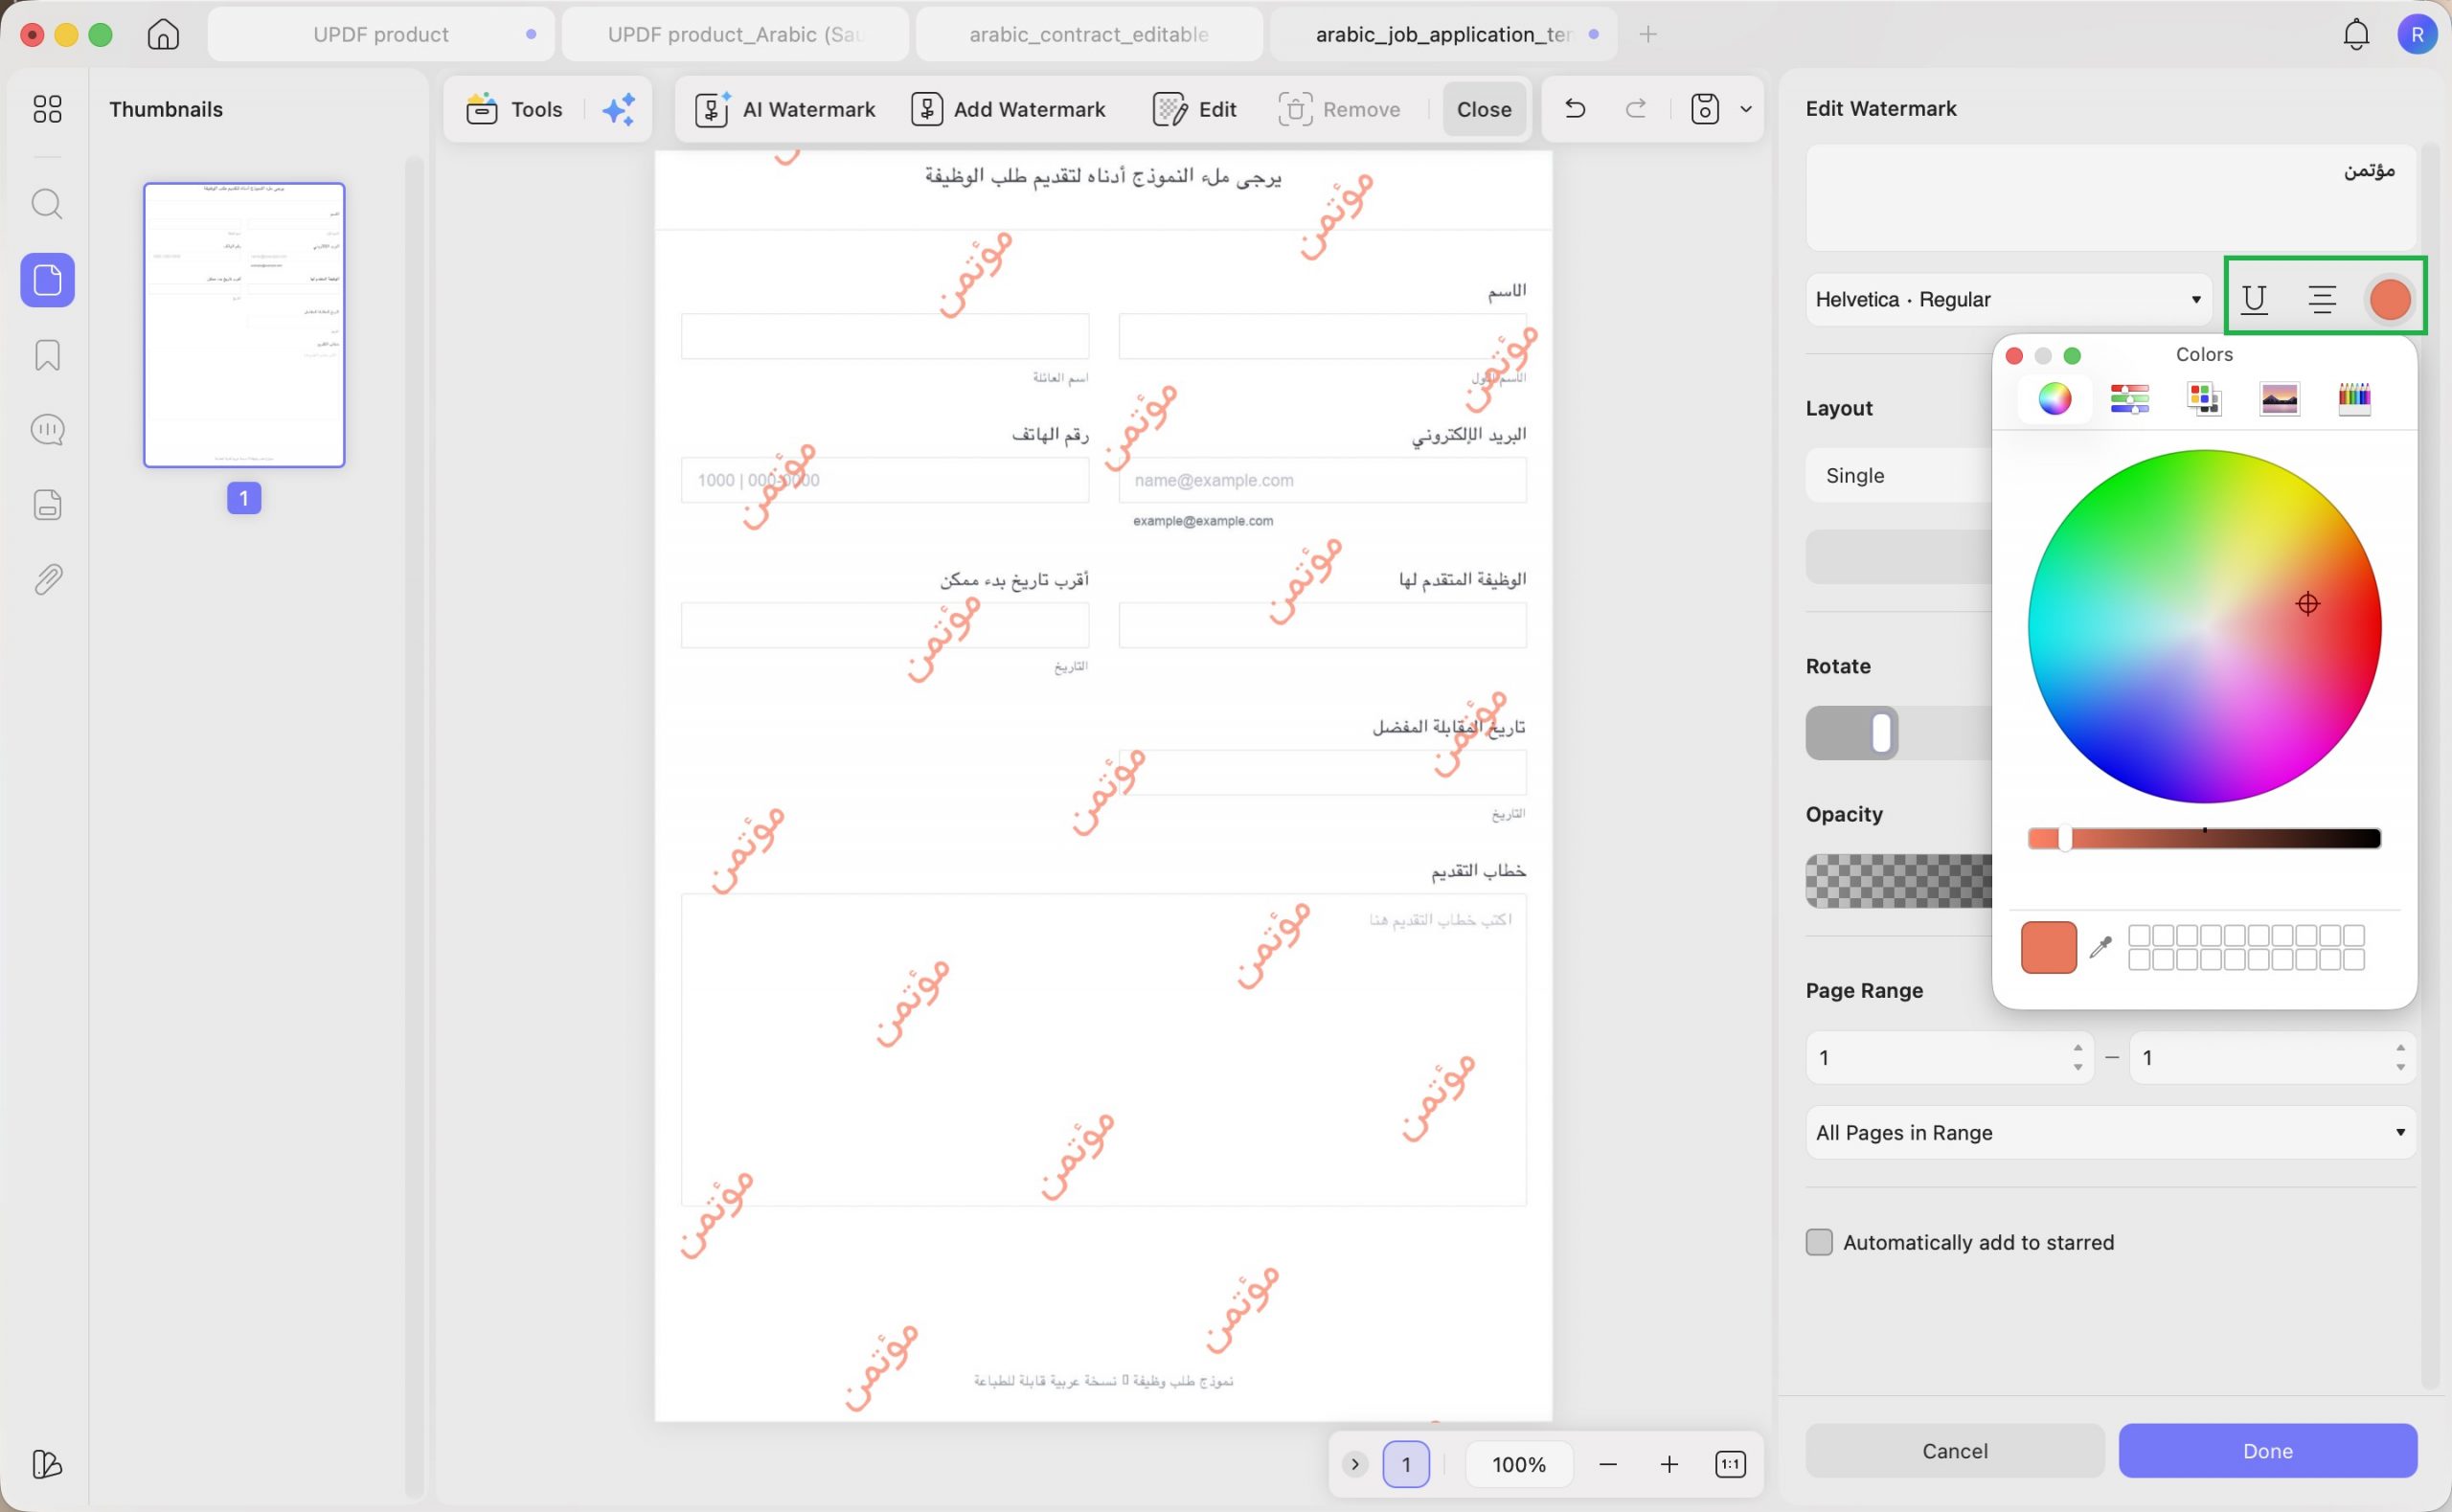Click the brightness slider in Colors
This screenshot has height=1512, width=2452.
click(2204, 838)
